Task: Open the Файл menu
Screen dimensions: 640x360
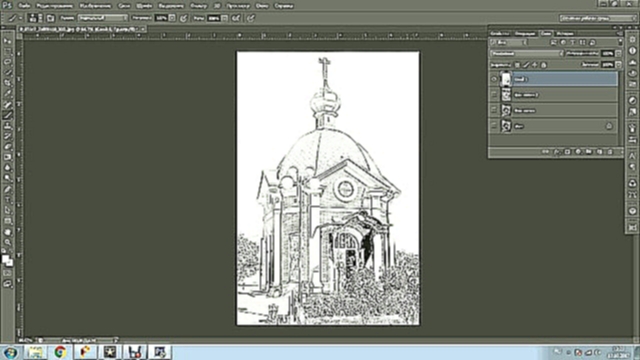Action: 24,6
